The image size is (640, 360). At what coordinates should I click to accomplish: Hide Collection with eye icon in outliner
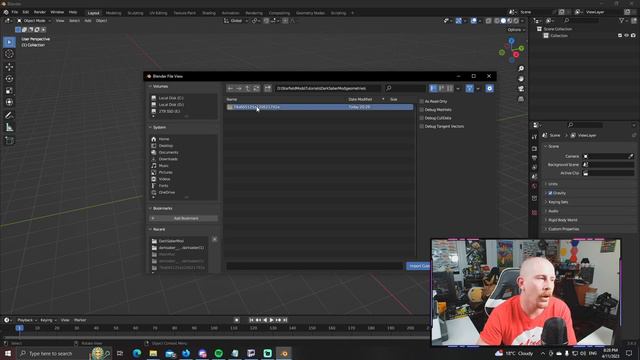[x=627, y=36]
